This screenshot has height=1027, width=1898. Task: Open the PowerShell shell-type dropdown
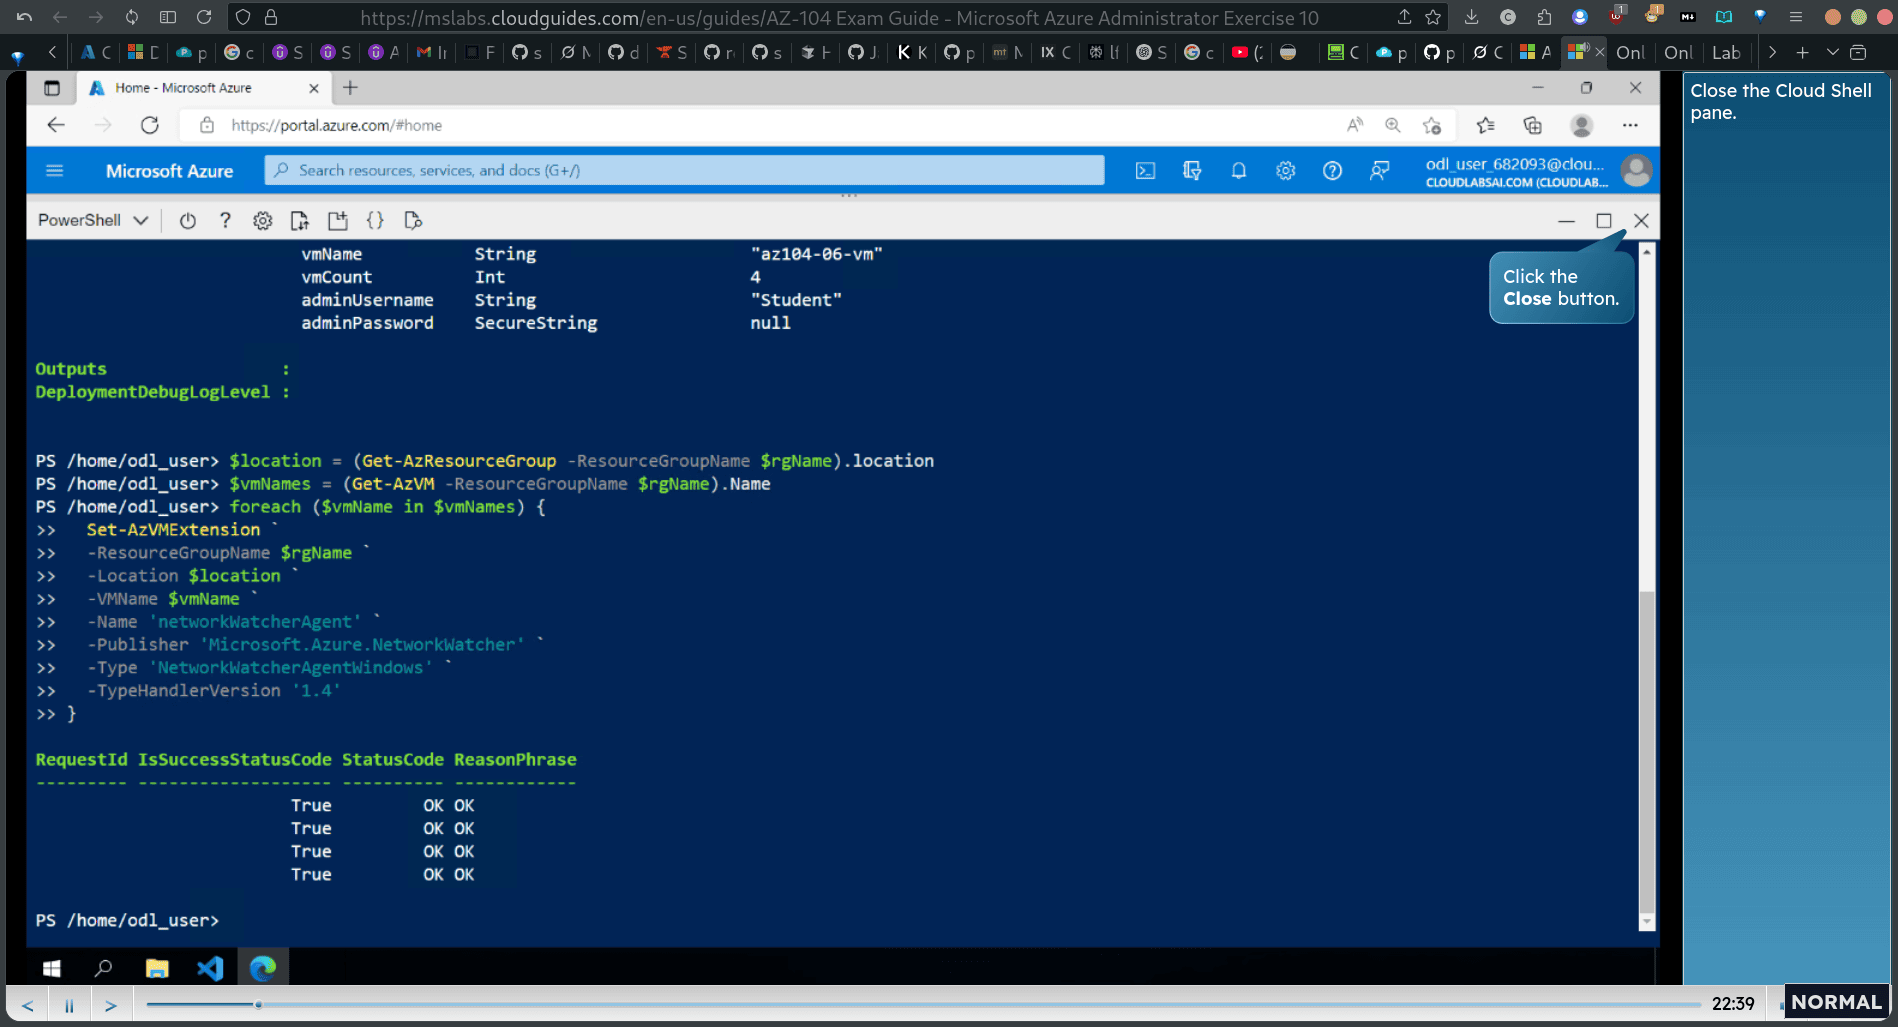tap(93, 220)
